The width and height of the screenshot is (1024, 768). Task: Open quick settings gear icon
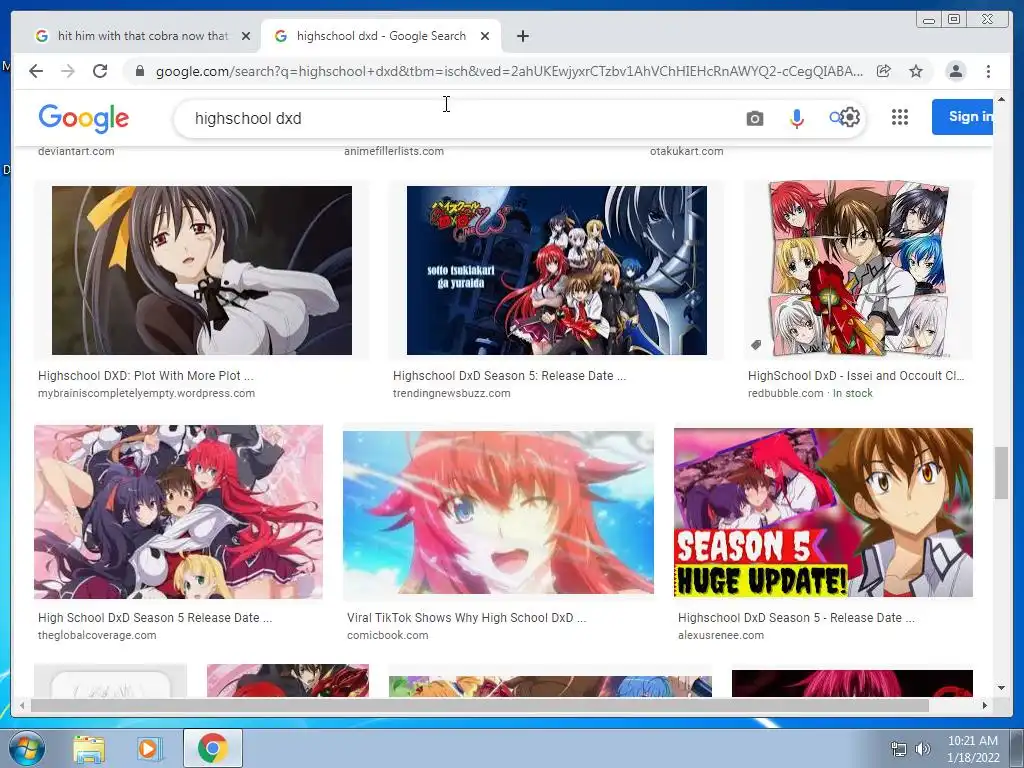pos(850,118)
